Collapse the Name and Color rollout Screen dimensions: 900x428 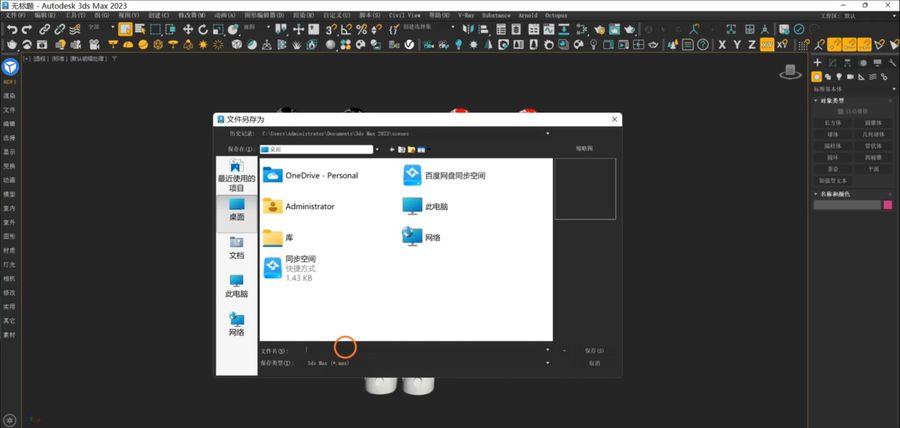click(x=816, y=194)
